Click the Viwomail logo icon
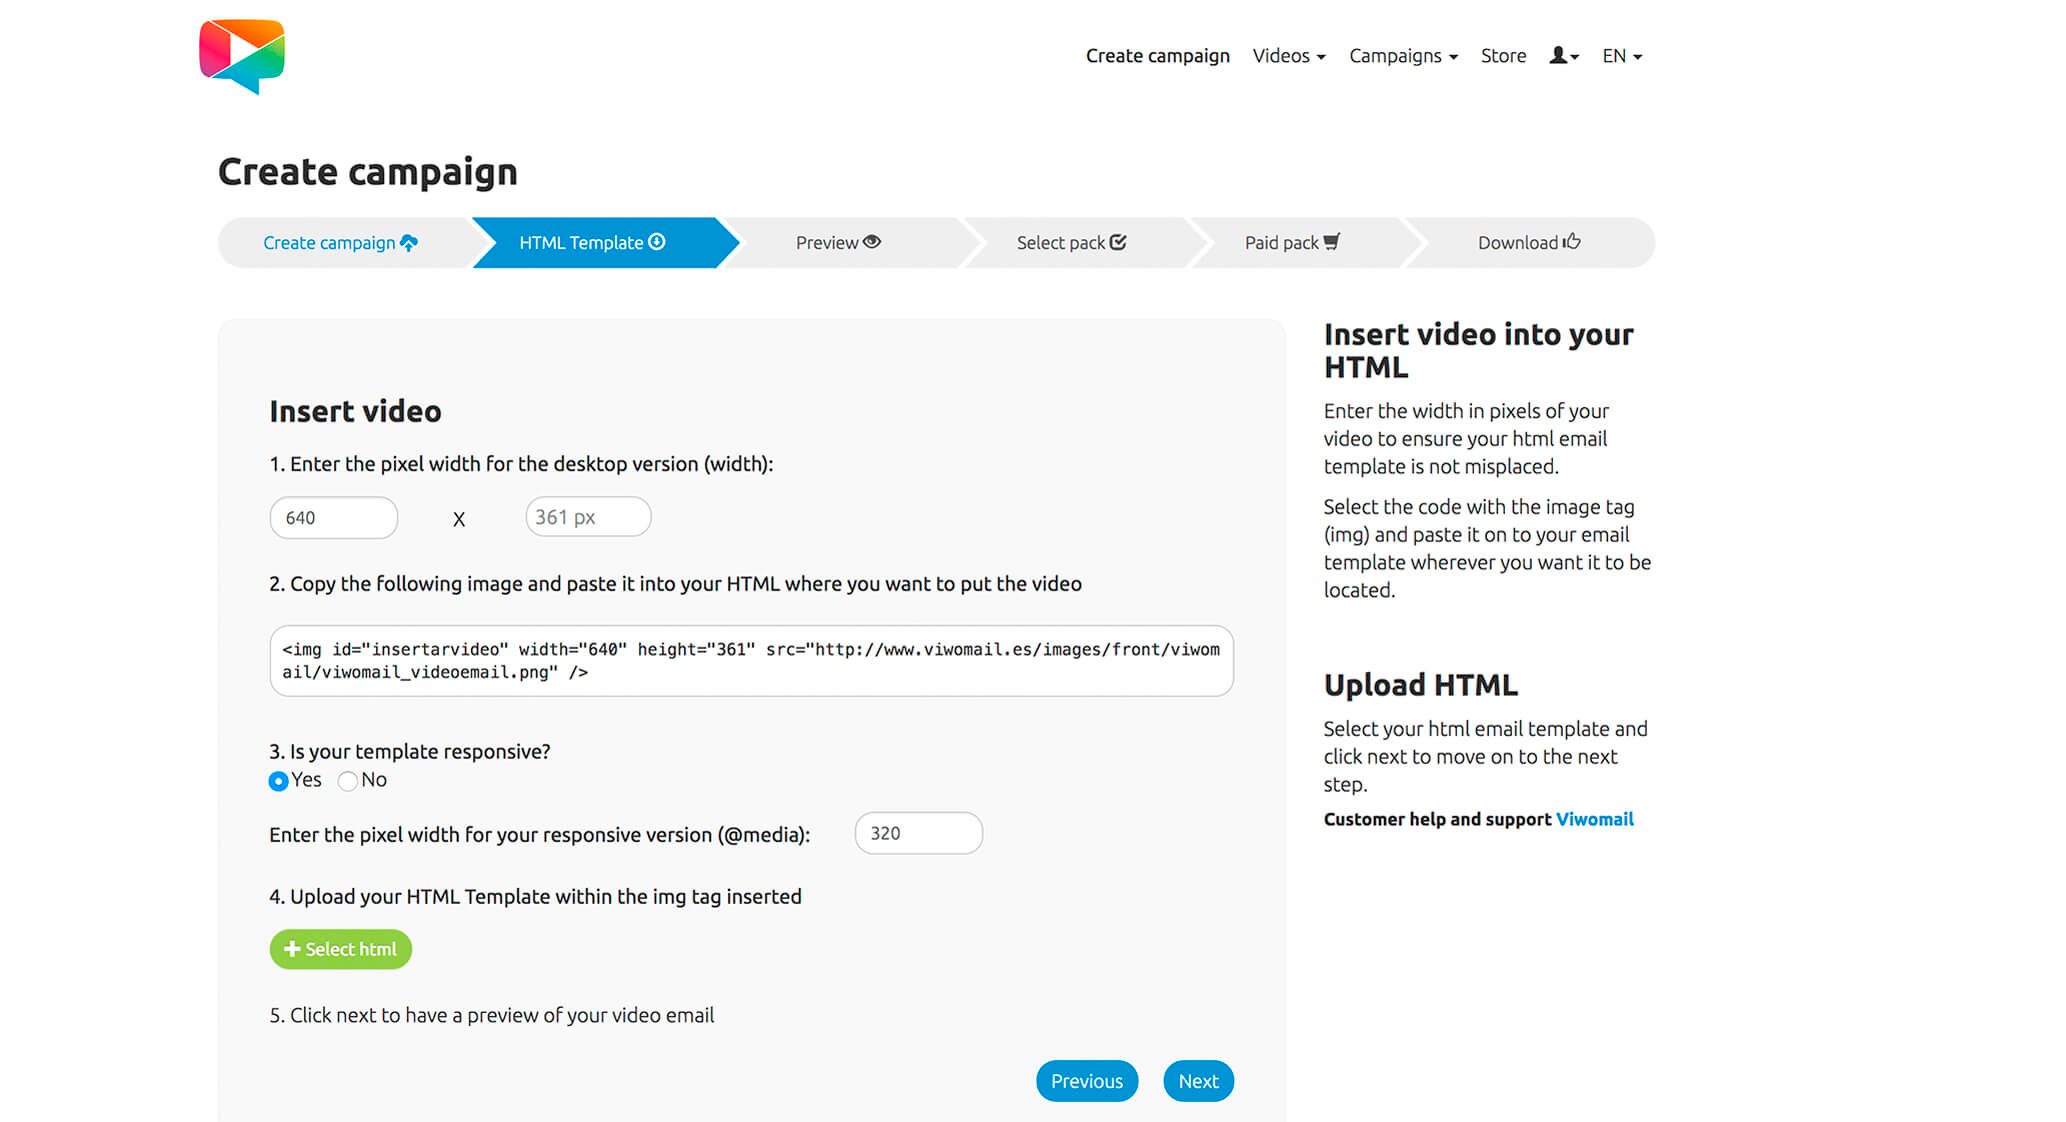 tap(242, 56)
